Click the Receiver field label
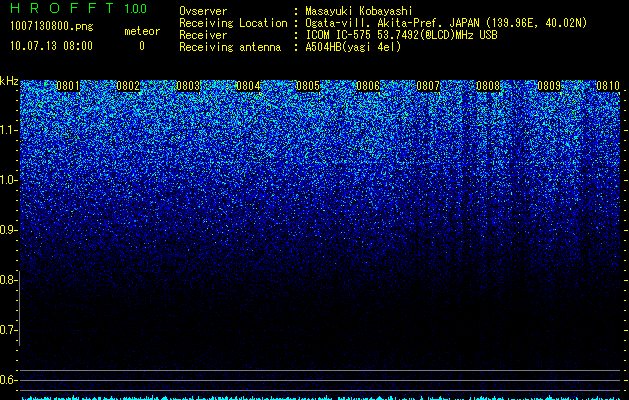The image size is (629, 400). tap(203, 35)
